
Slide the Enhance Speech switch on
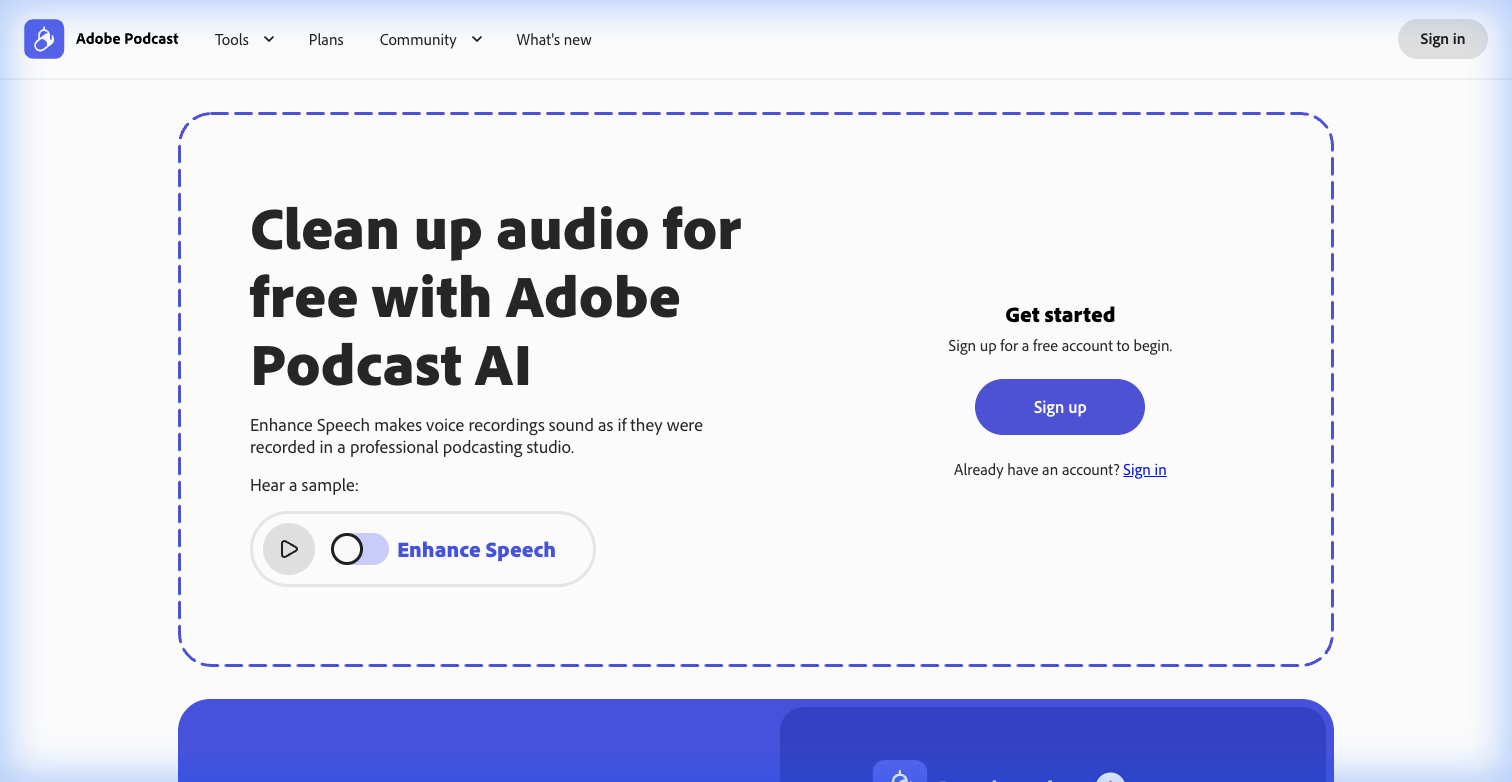(358, 549)
